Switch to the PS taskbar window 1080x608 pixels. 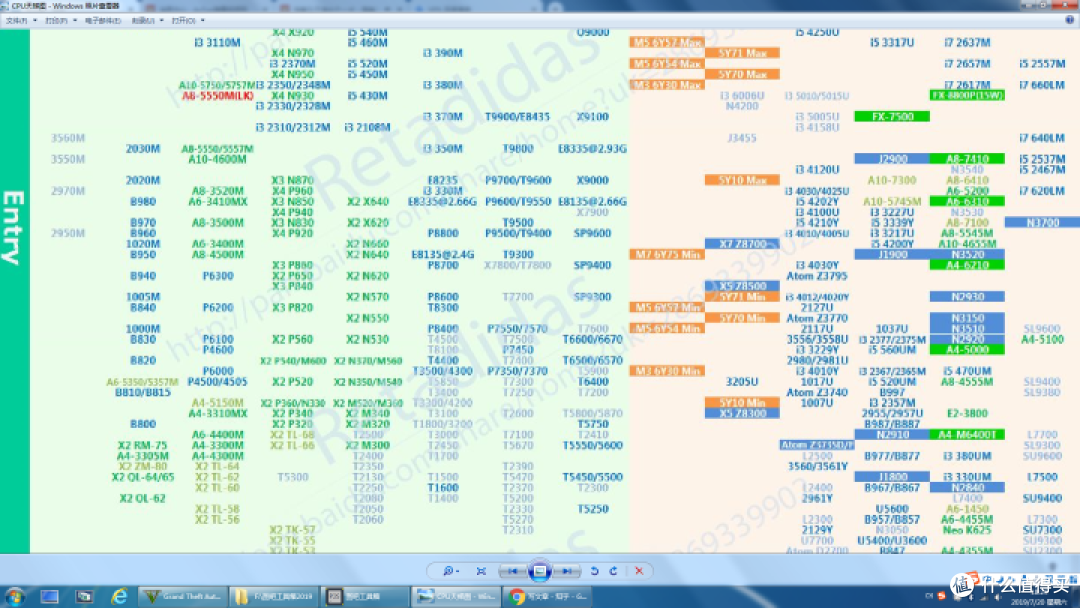[365, 596]
